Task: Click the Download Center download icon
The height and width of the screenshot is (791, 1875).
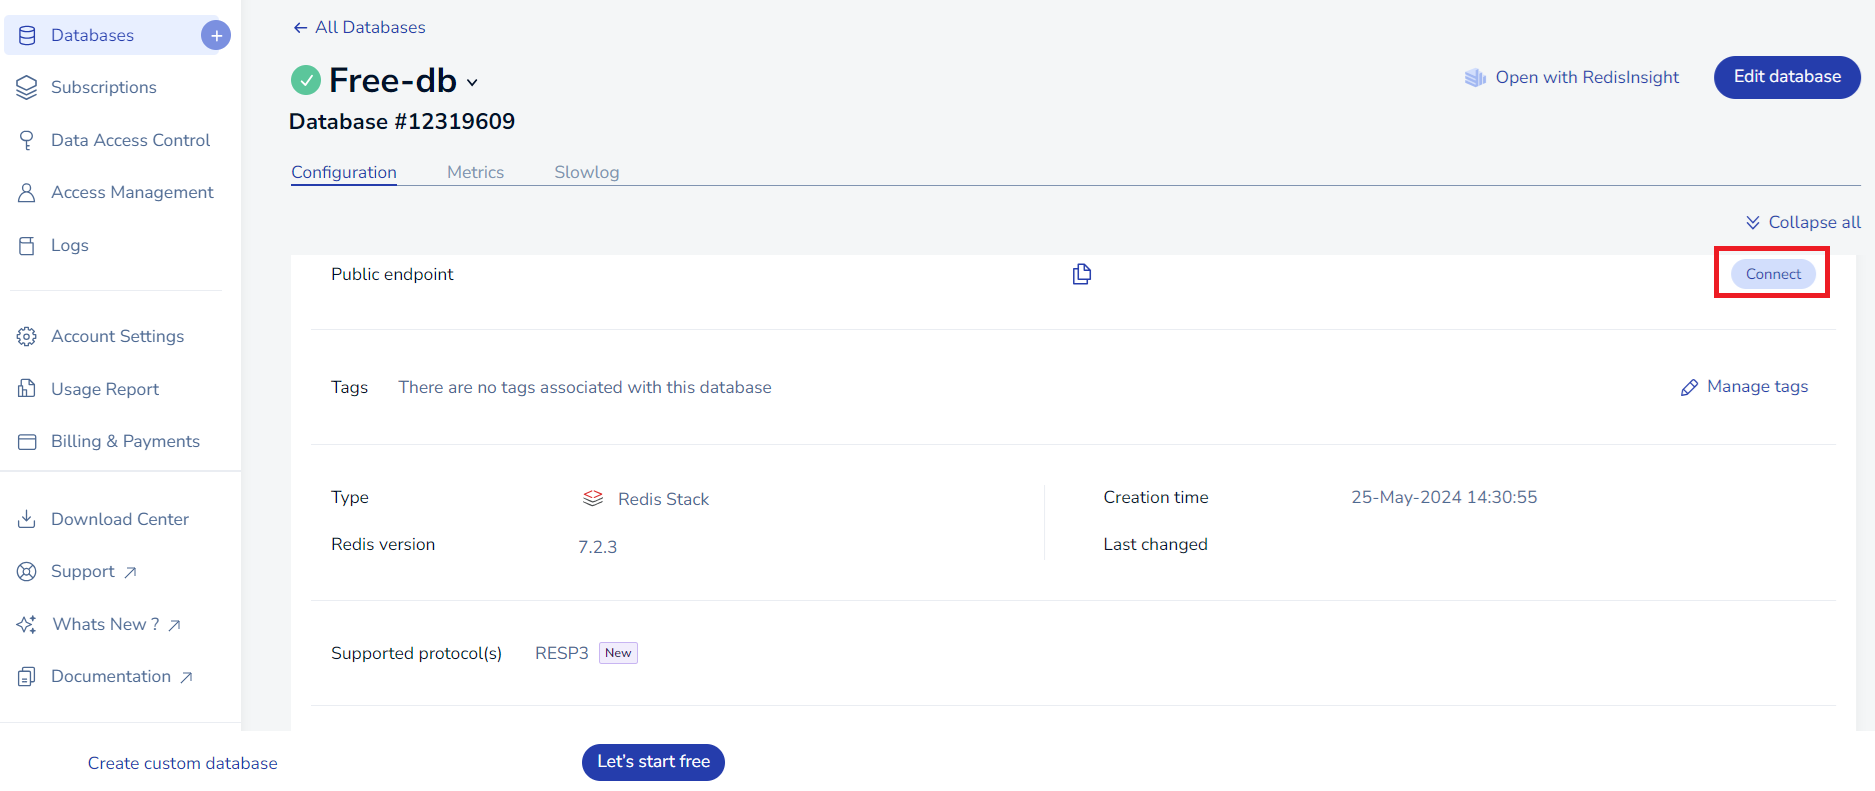Action: pyautogui.click(x=27, y=519)
